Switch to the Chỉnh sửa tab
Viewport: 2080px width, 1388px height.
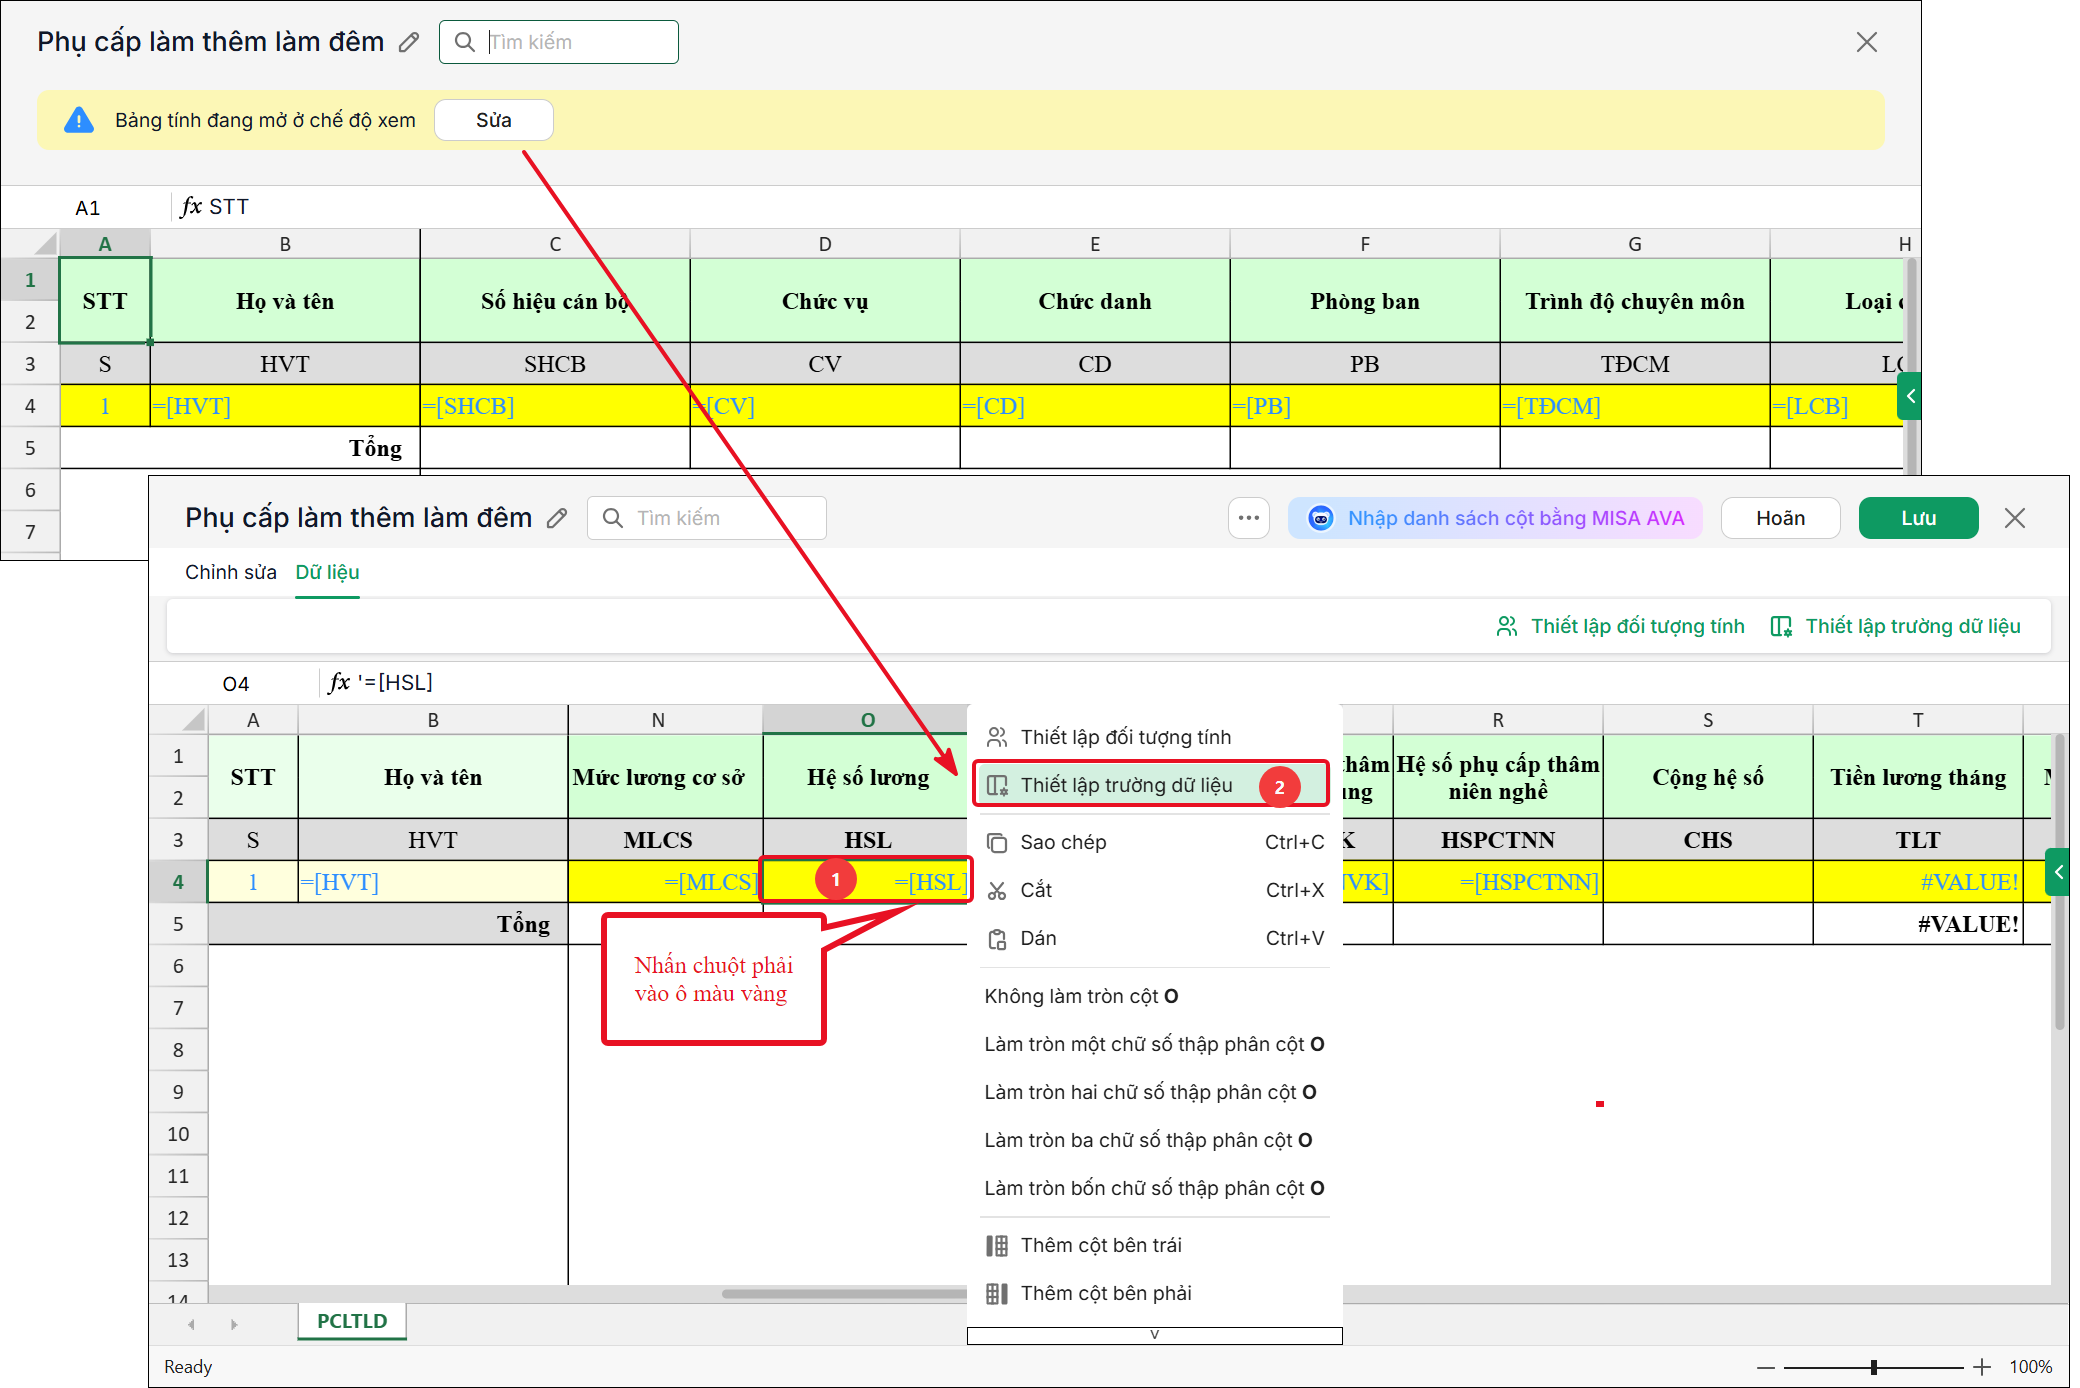click(x=231, y=572)
